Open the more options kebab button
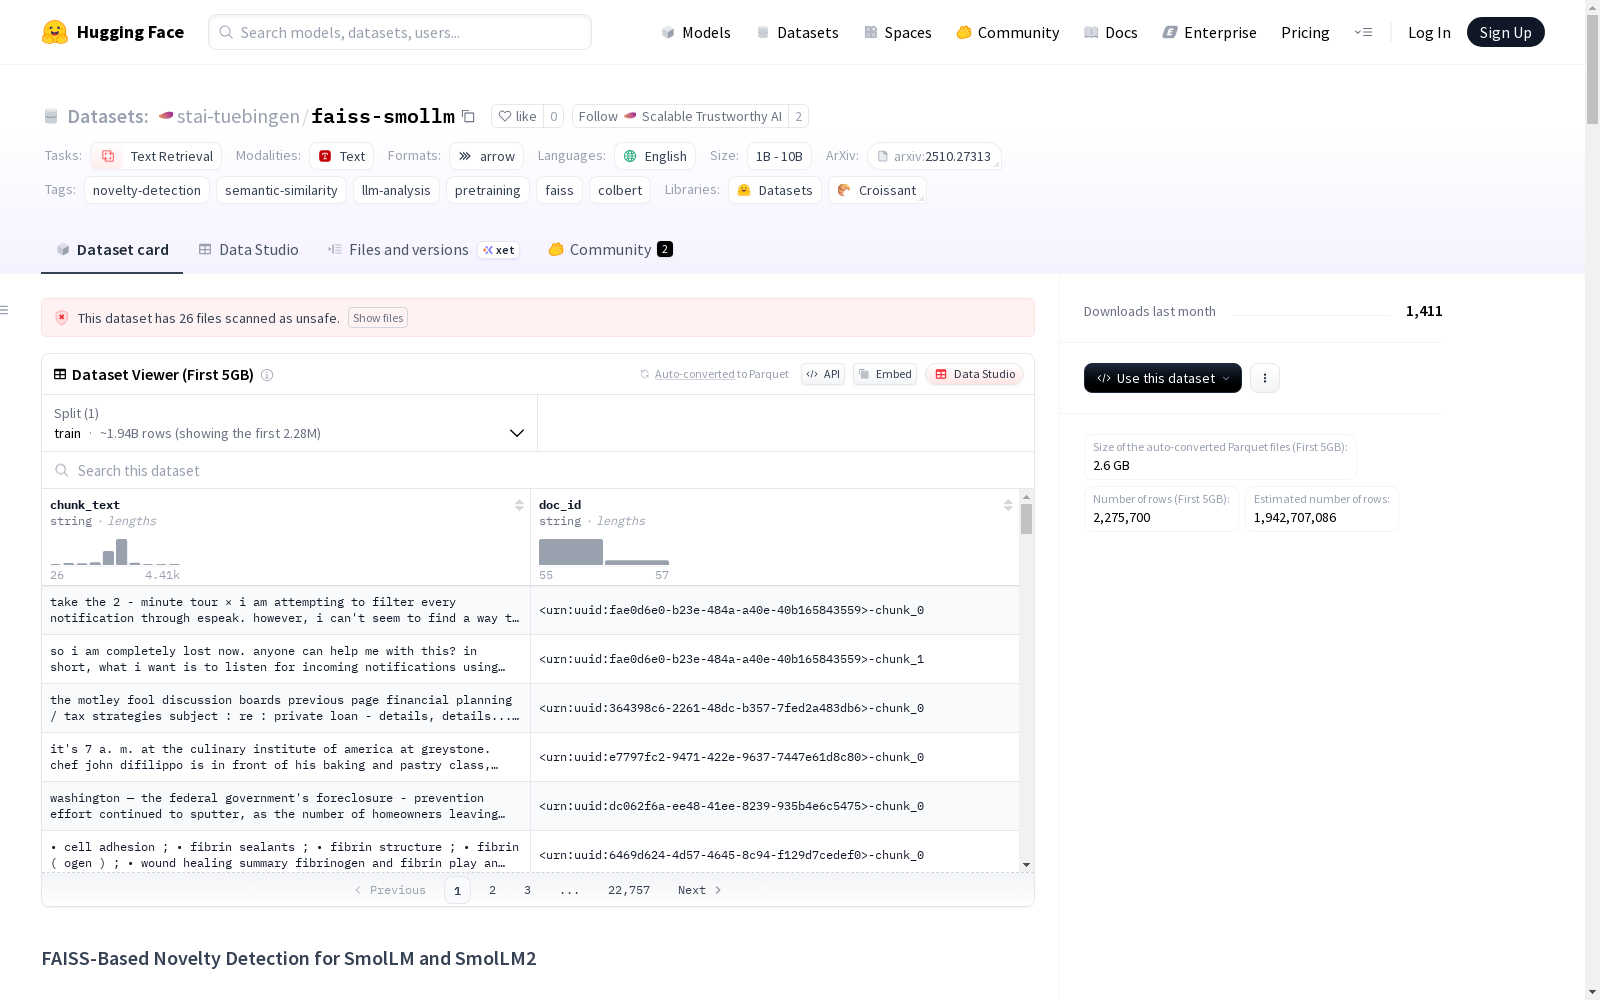Viewport: 1600px width, 1000px height. point(1265,378)
